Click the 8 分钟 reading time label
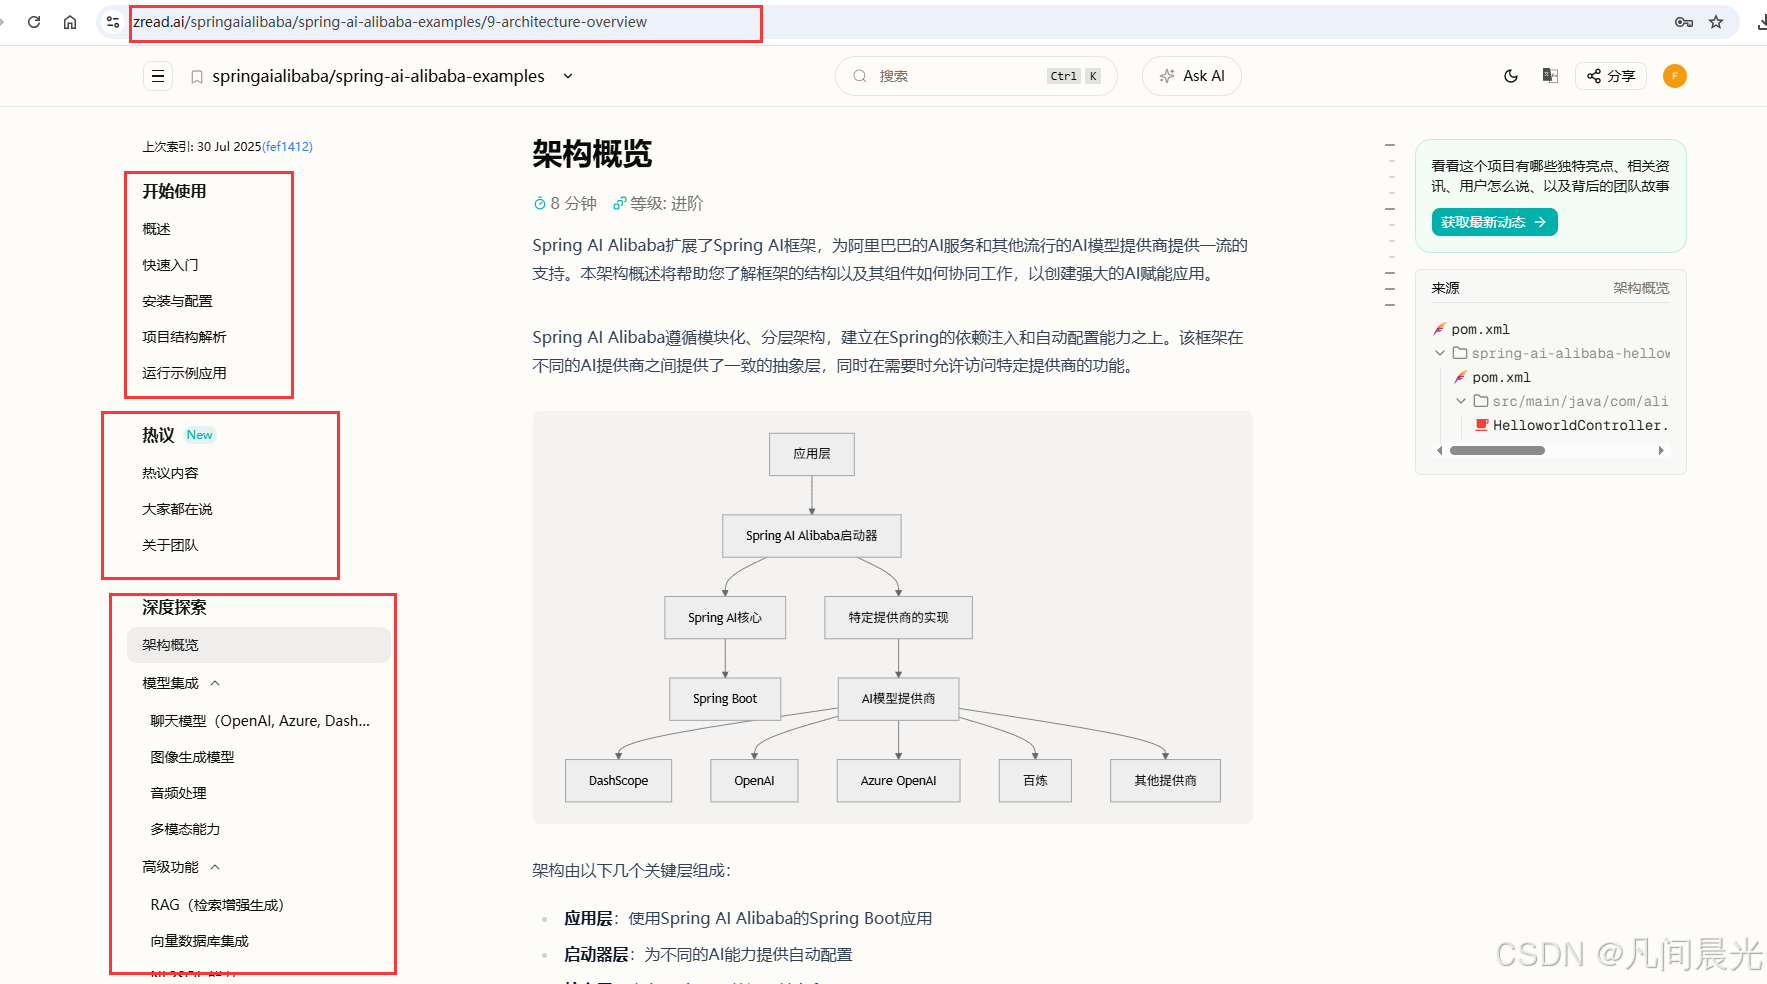The width and height of the screenshot is (1767, 984). tap(565, 203)
